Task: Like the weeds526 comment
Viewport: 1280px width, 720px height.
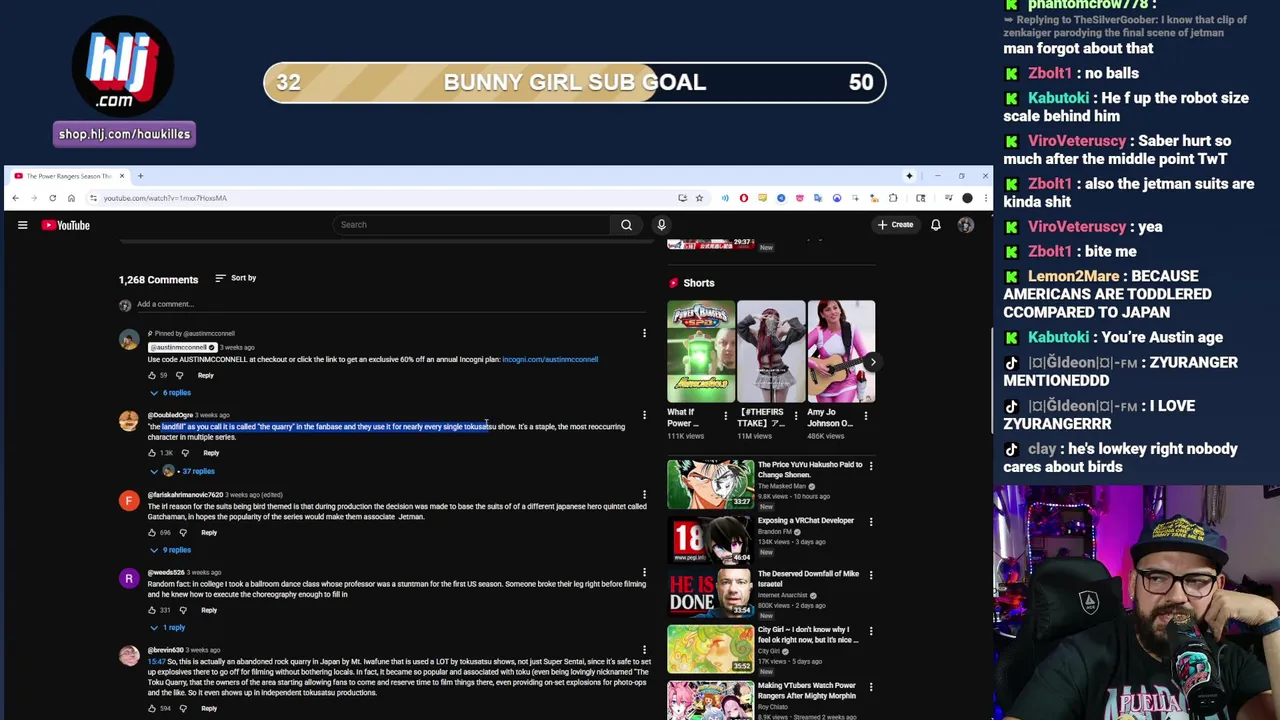Action: [x=152, y=610]
